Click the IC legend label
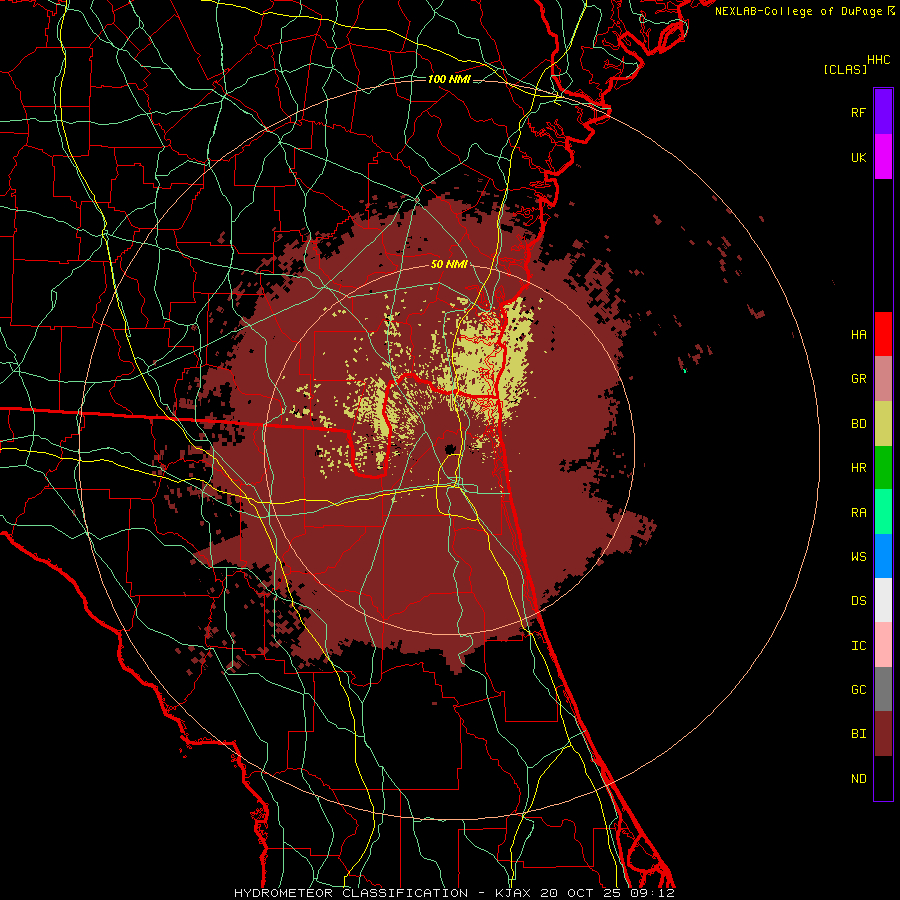The image size is (900, 900). point(859,646)
